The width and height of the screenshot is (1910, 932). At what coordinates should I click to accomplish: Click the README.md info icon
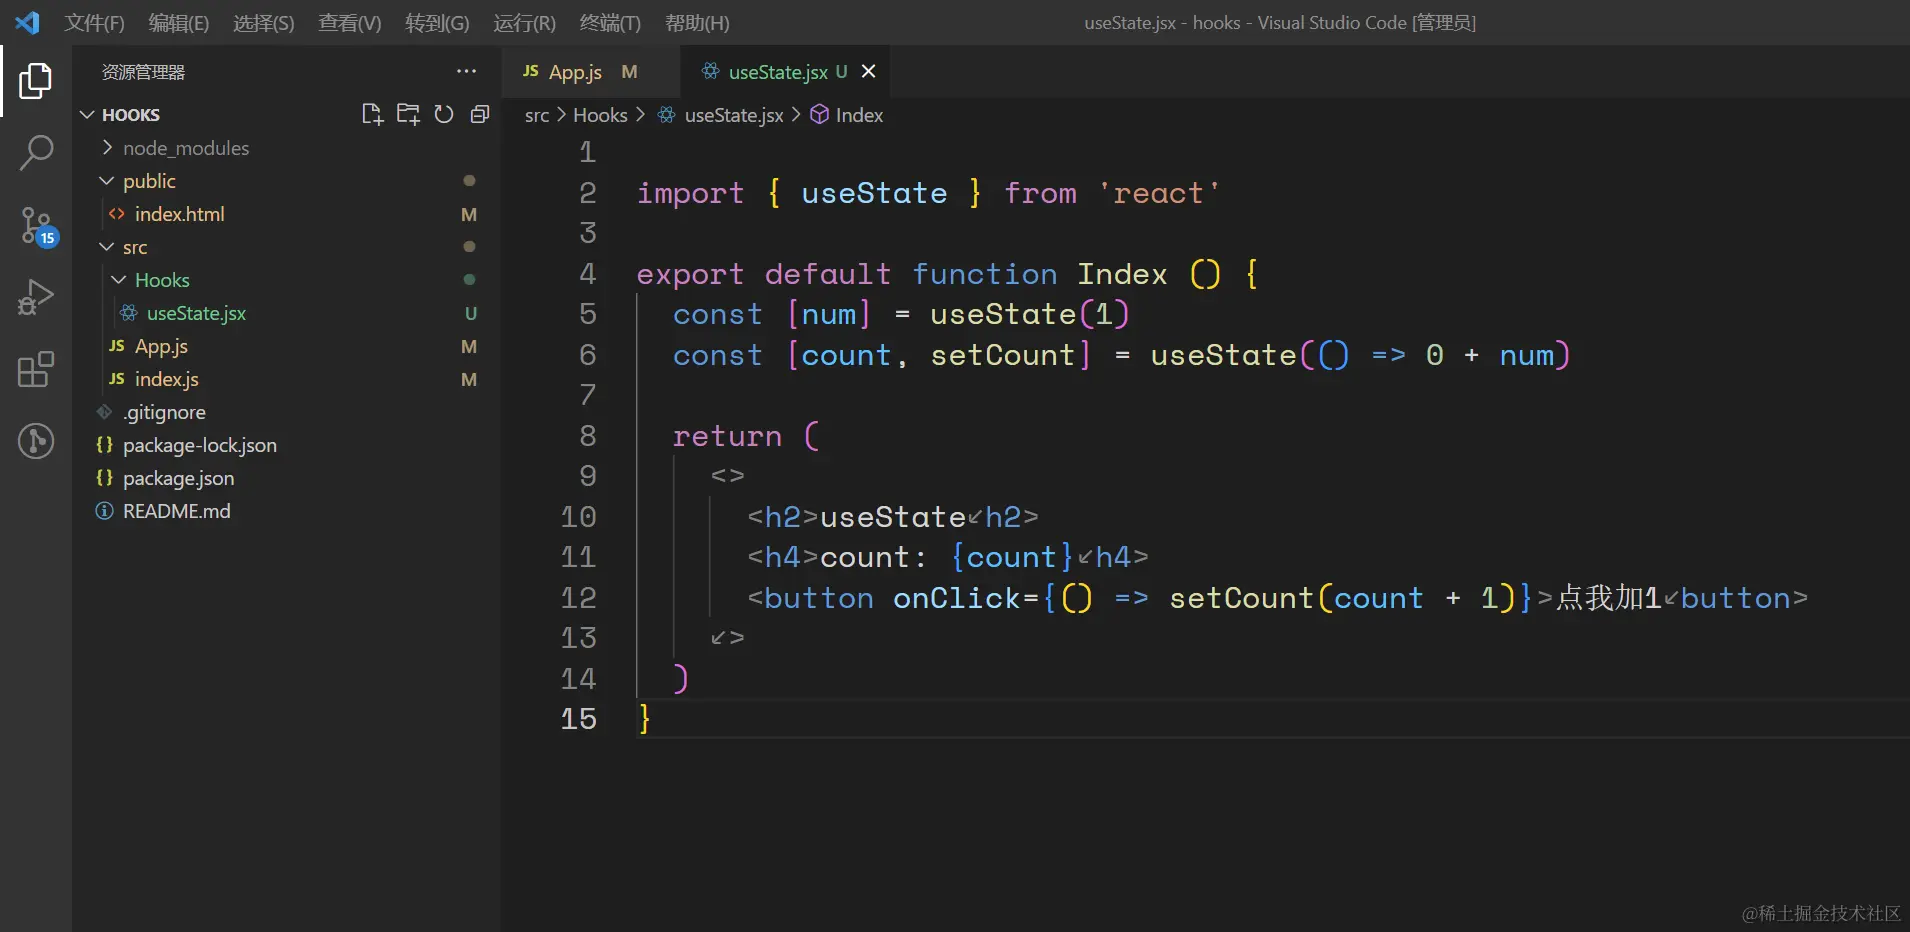pyautogui.click(x=104, y=511)
